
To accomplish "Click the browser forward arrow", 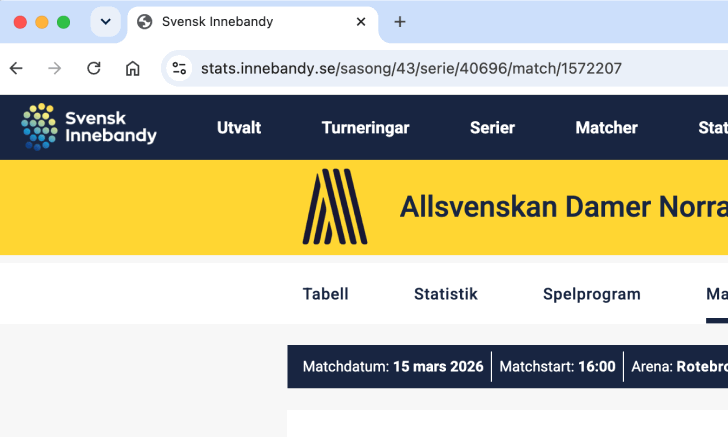I will point(55,68).
